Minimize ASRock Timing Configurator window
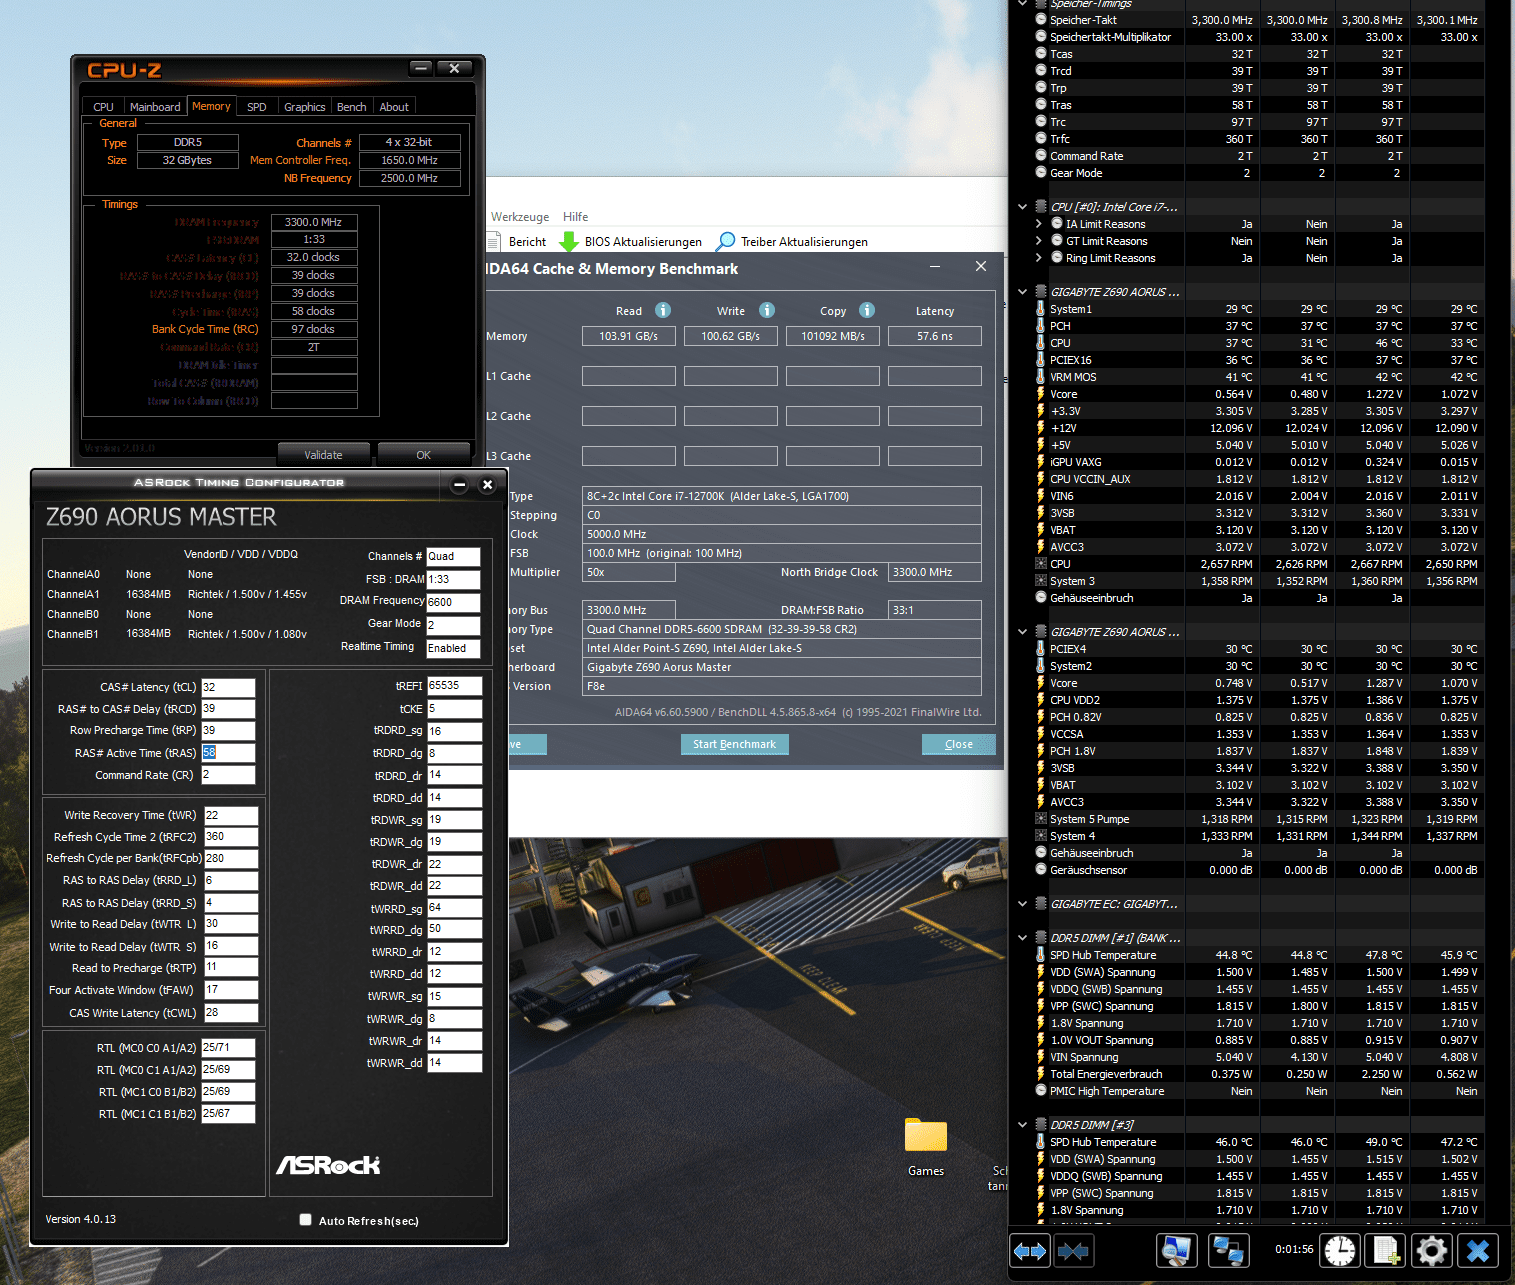1515x1285 pixels. pyautogui.click(x=459, y=484)
